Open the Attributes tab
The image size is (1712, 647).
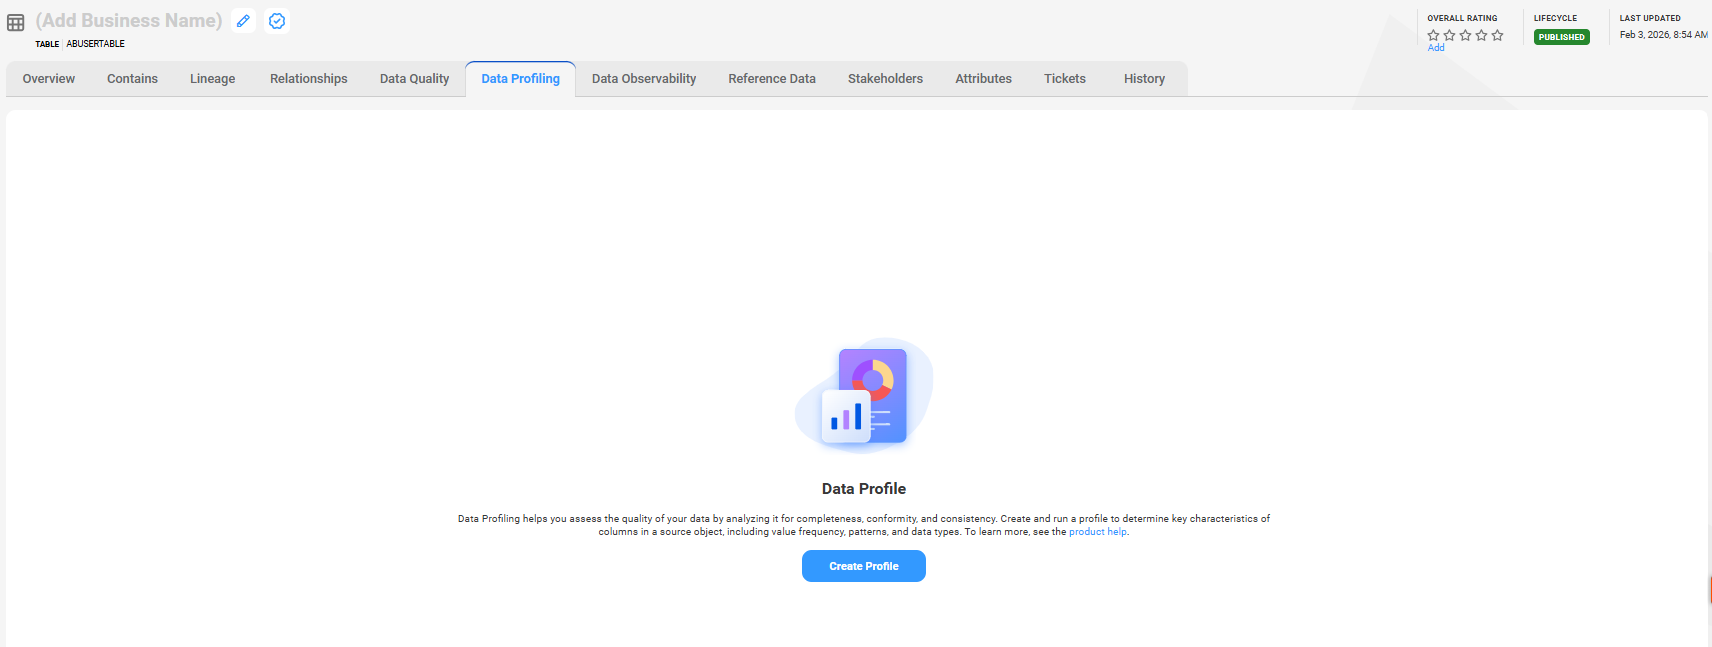tap(983, 79)
